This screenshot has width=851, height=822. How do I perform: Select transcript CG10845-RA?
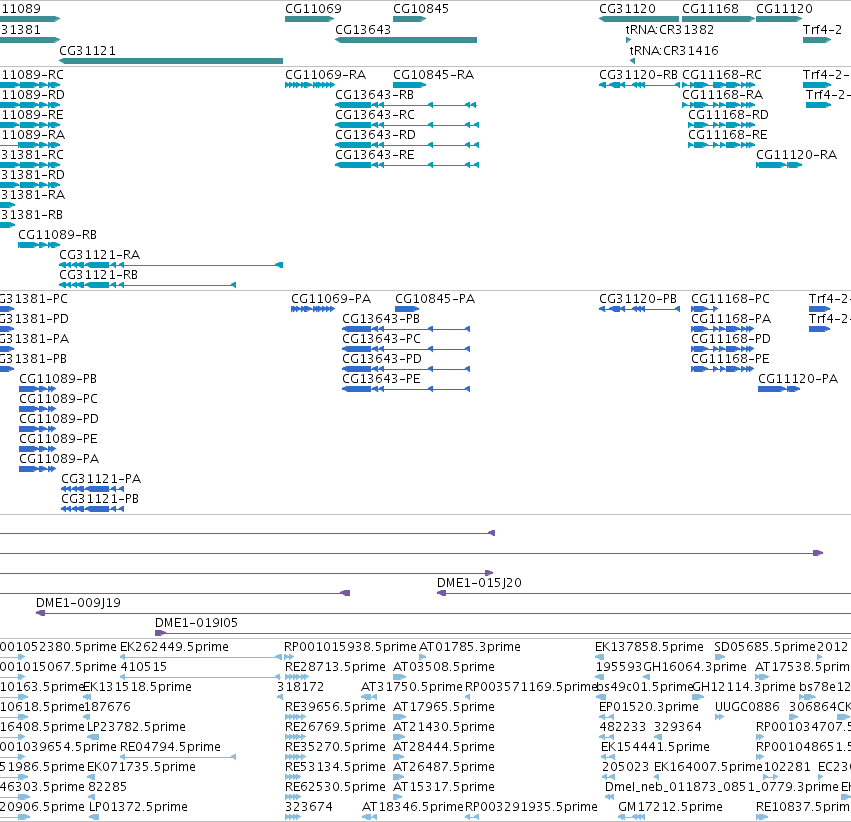pyautogui.click(x=434, y=75)
